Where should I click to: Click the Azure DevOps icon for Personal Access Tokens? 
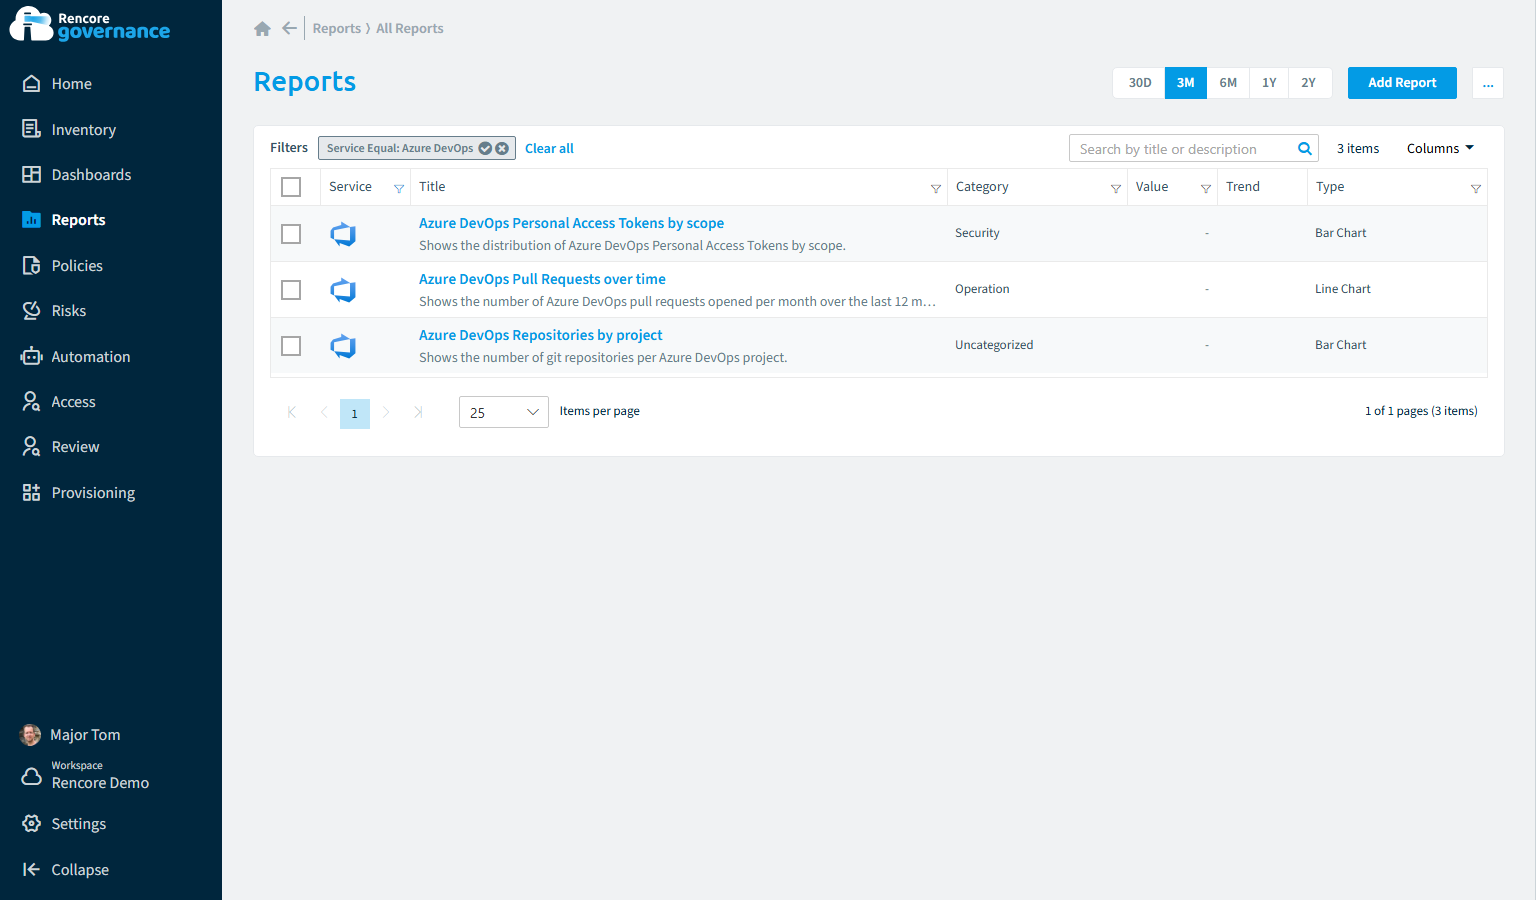pos(343,234)
